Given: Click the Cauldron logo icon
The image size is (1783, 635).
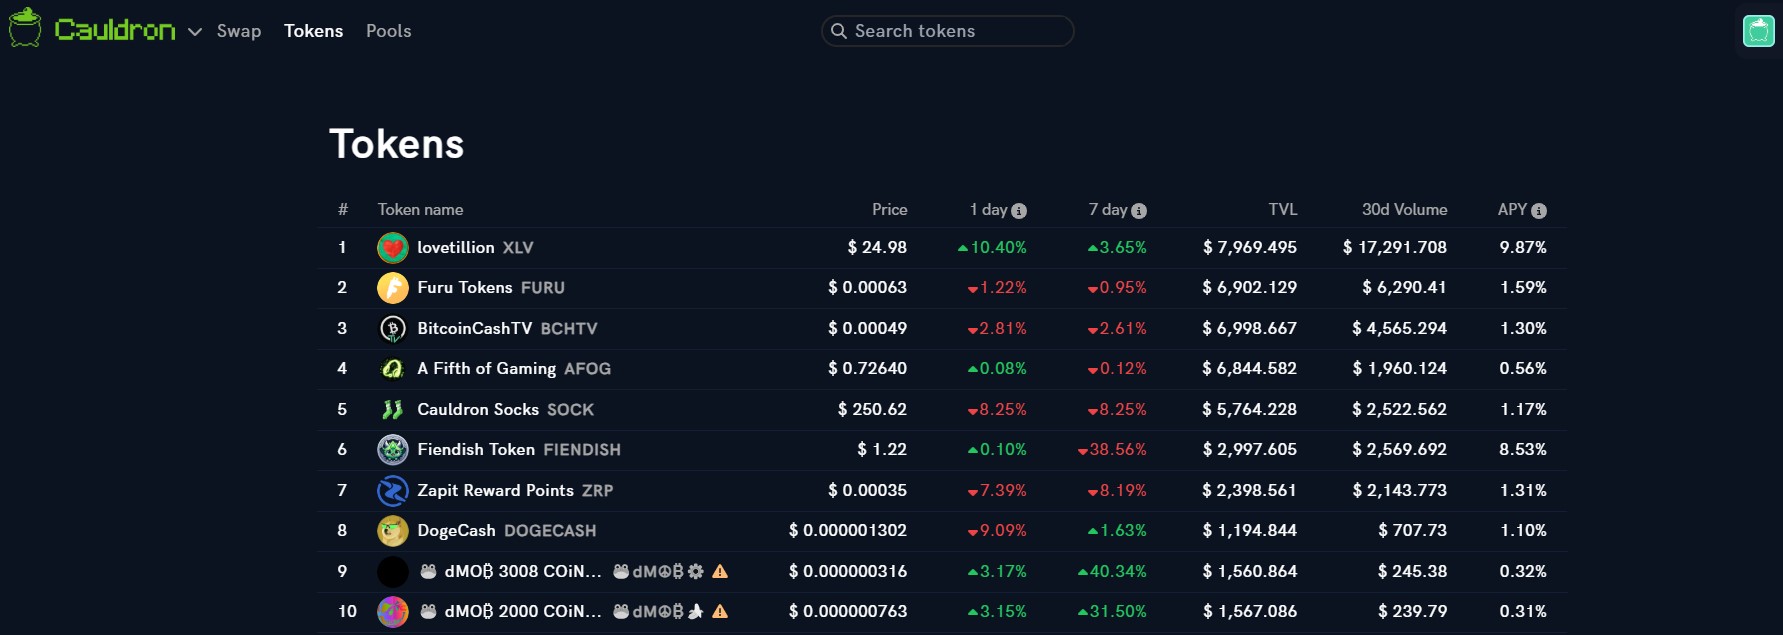Looking at the screenshot, I should 25,28.
